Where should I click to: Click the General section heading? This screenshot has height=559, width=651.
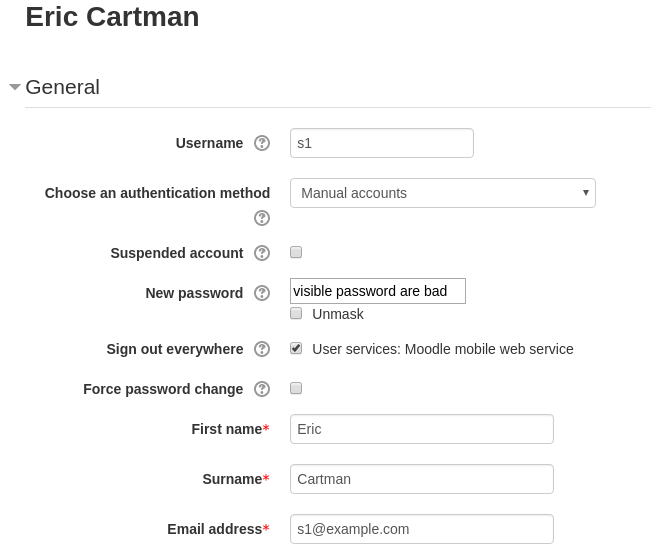[x=63, y=87]
